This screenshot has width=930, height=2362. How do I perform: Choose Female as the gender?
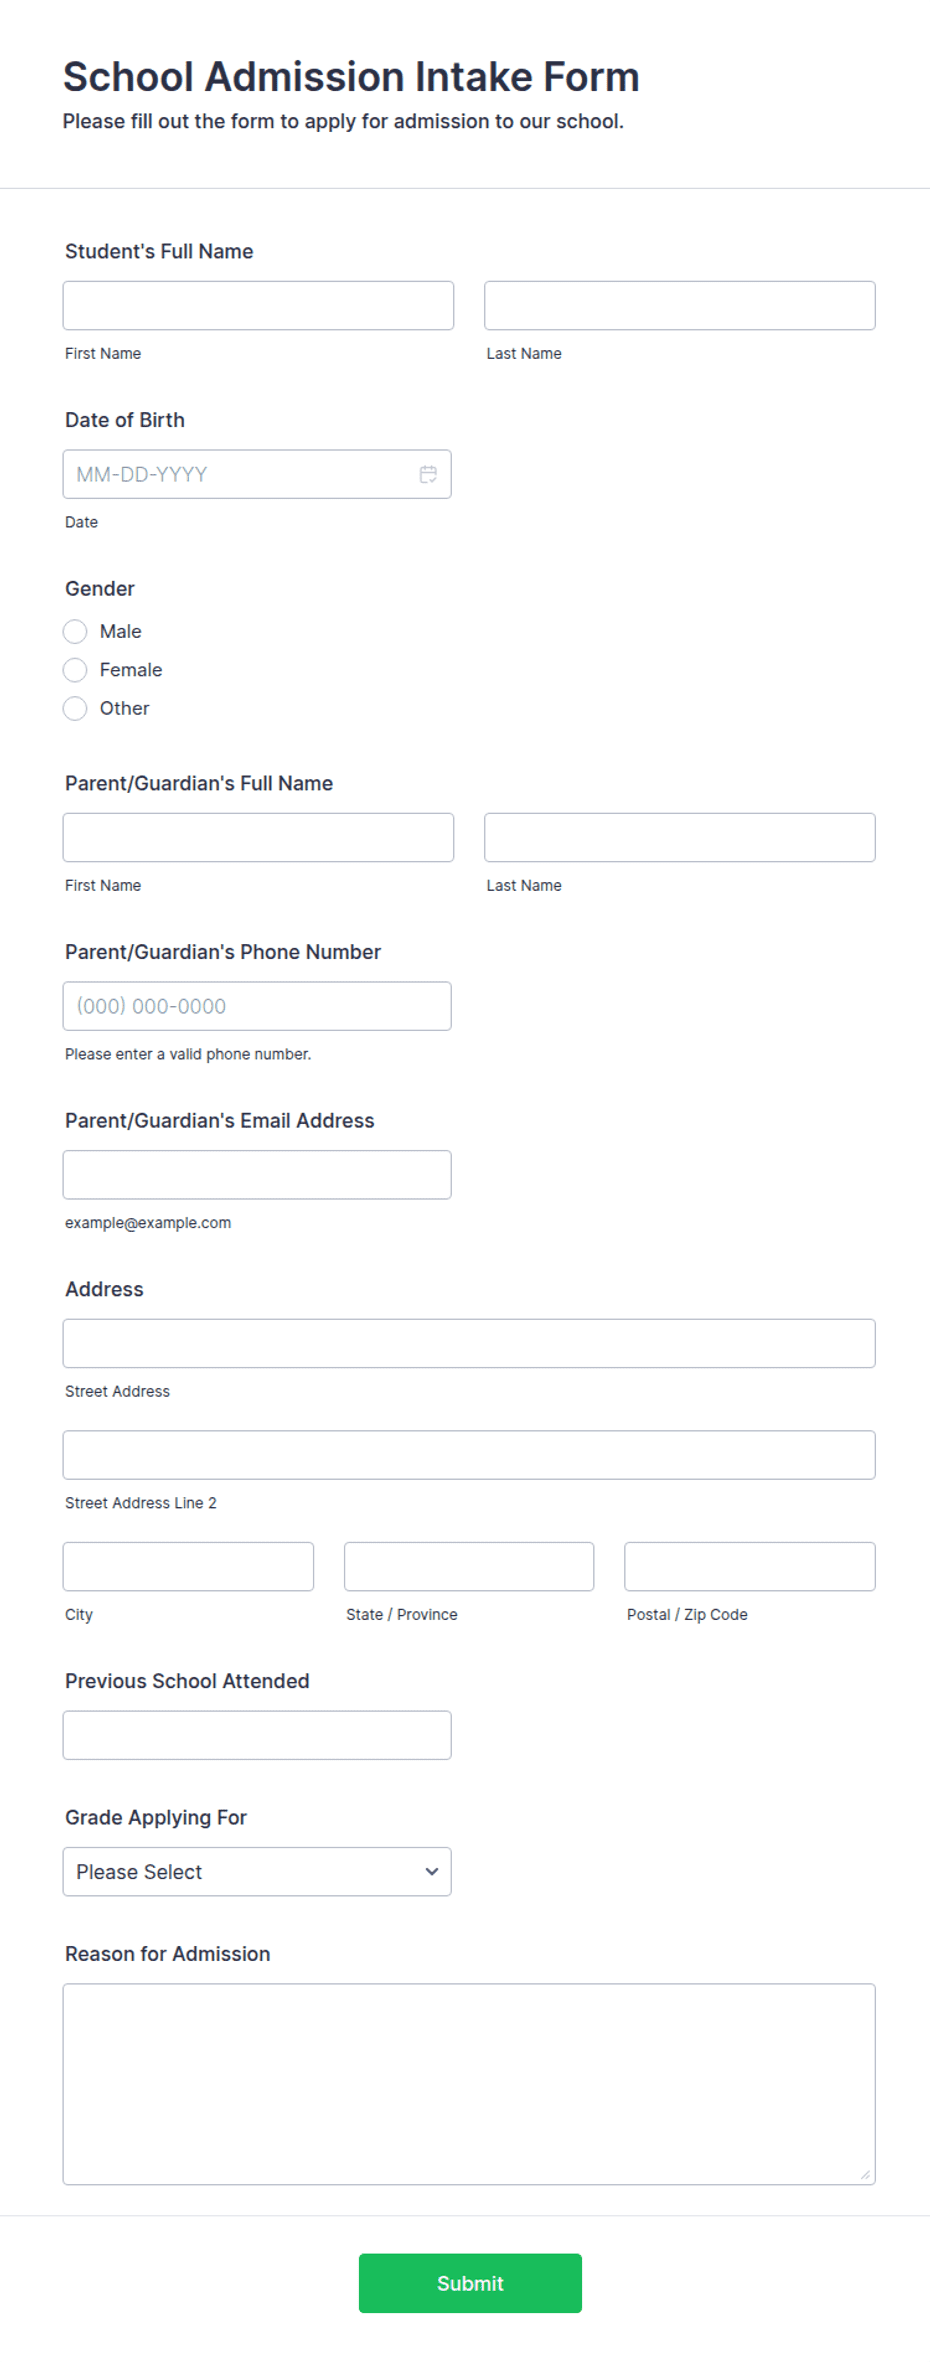pos(75,670)
